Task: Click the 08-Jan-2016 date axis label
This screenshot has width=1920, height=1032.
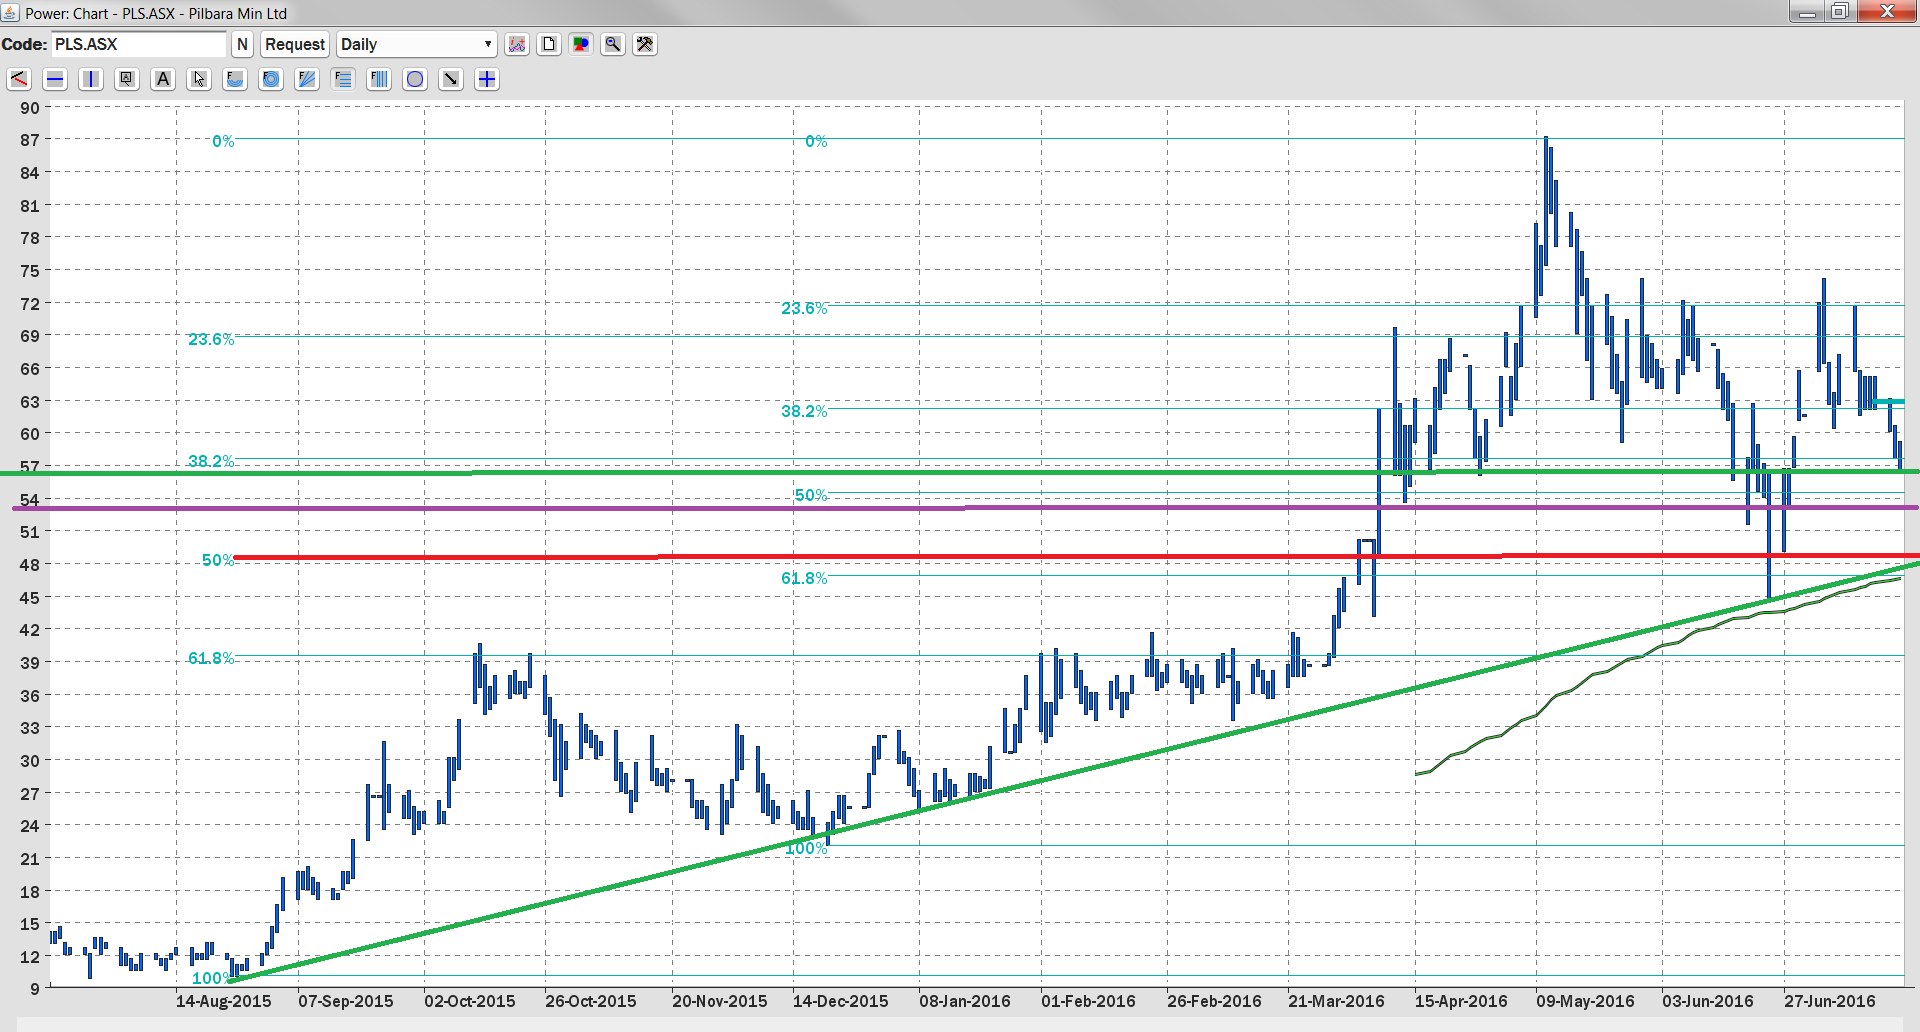Action: tap(965, 1001)
